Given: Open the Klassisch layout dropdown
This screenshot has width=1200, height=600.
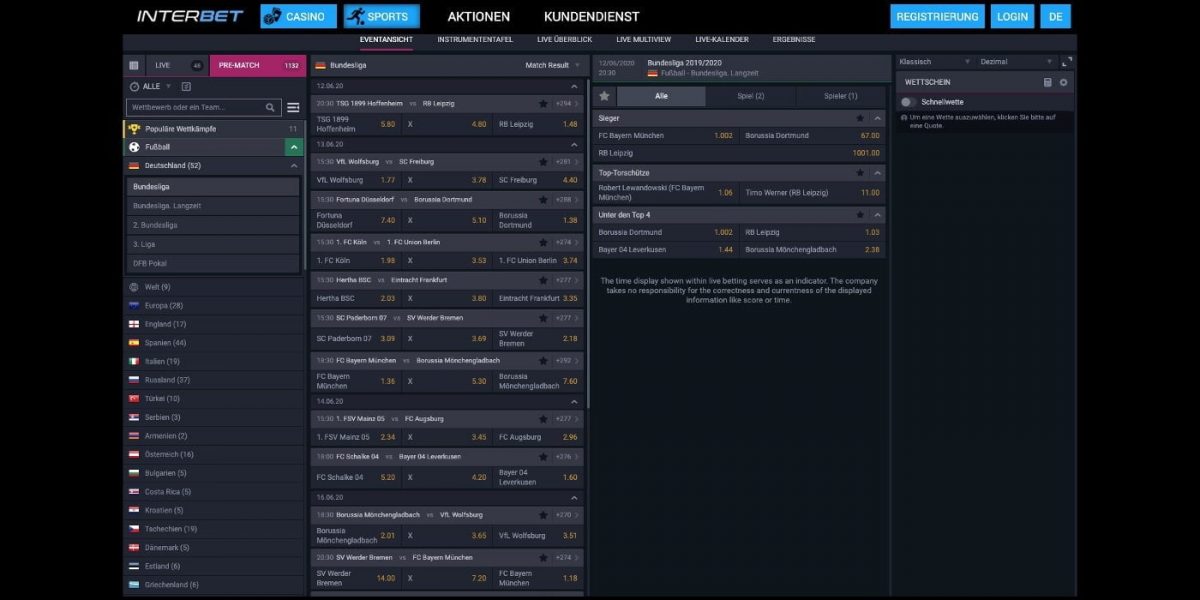Looking at the screenshot, I should tap(934, 62).
